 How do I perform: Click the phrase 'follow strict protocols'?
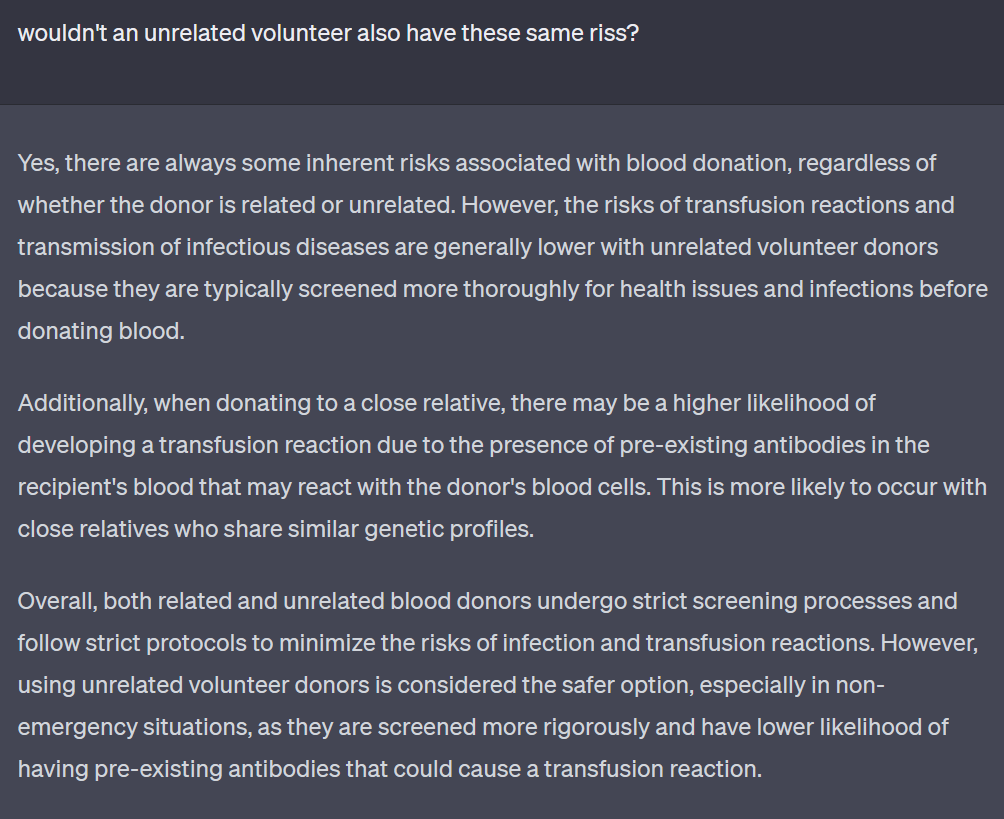click(x=132, y=643)
